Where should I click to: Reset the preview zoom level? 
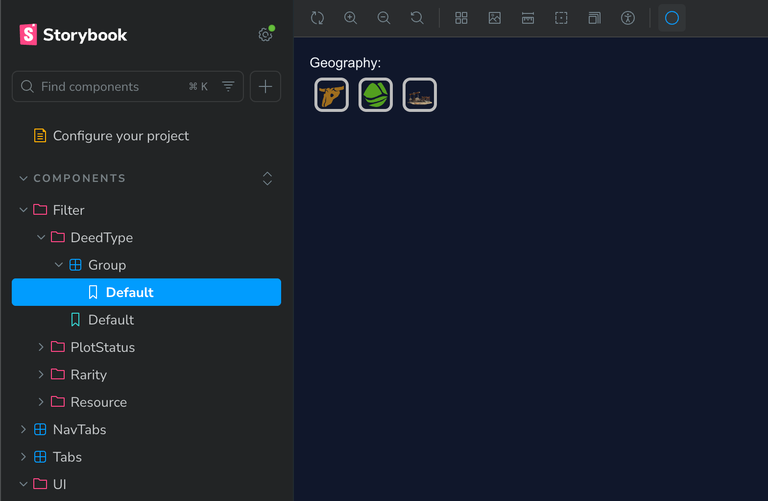click(417, 18)
